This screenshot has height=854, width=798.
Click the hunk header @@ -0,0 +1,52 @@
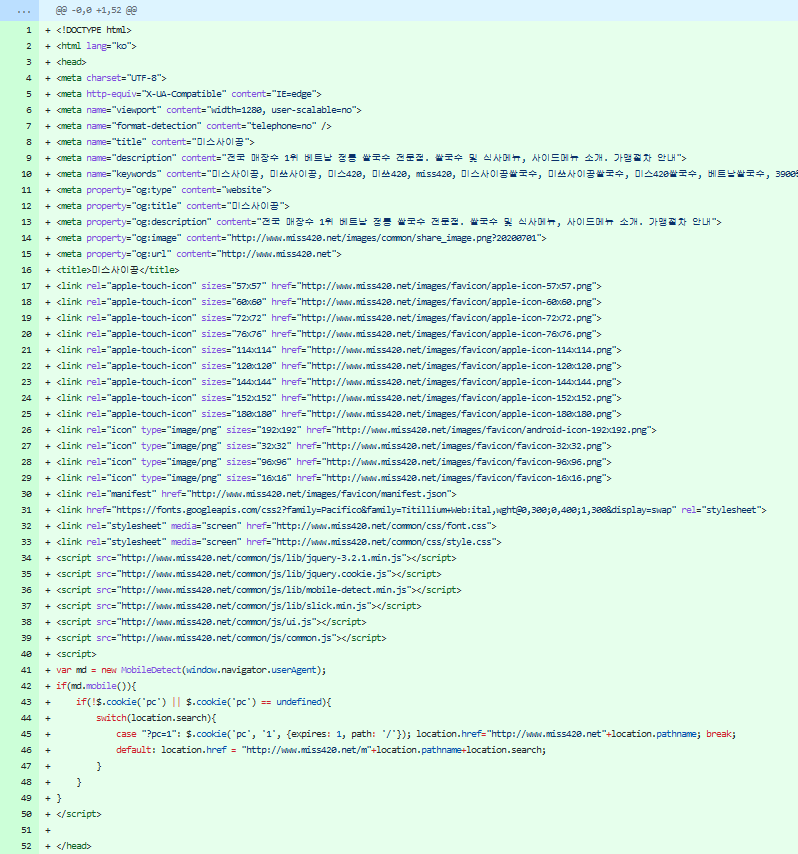(x=96, y=10)
